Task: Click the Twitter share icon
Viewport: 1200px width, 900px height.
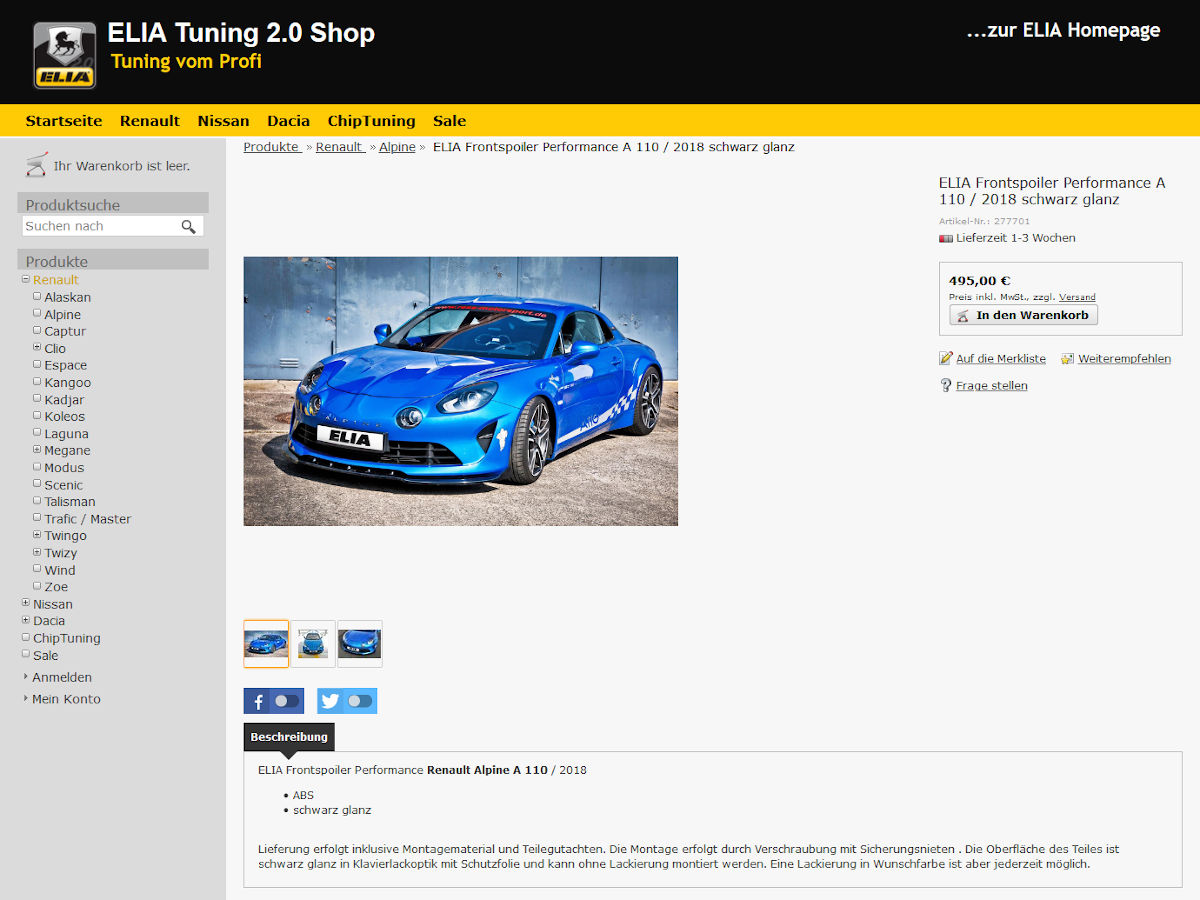Action: point(330,701)
